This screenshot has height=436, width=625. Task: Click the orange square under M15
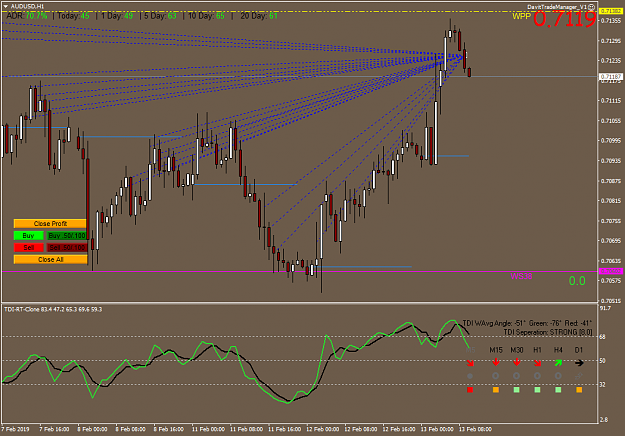(496, 390)
